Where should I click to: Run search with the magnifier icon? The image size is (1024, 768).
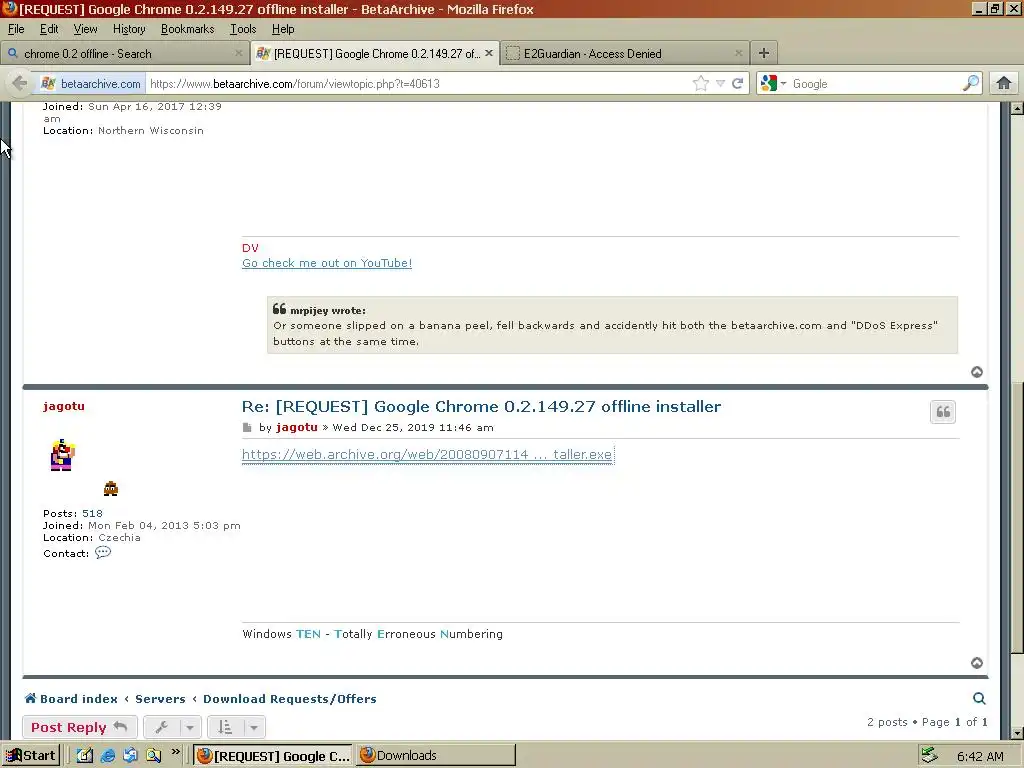coord(971,83)
